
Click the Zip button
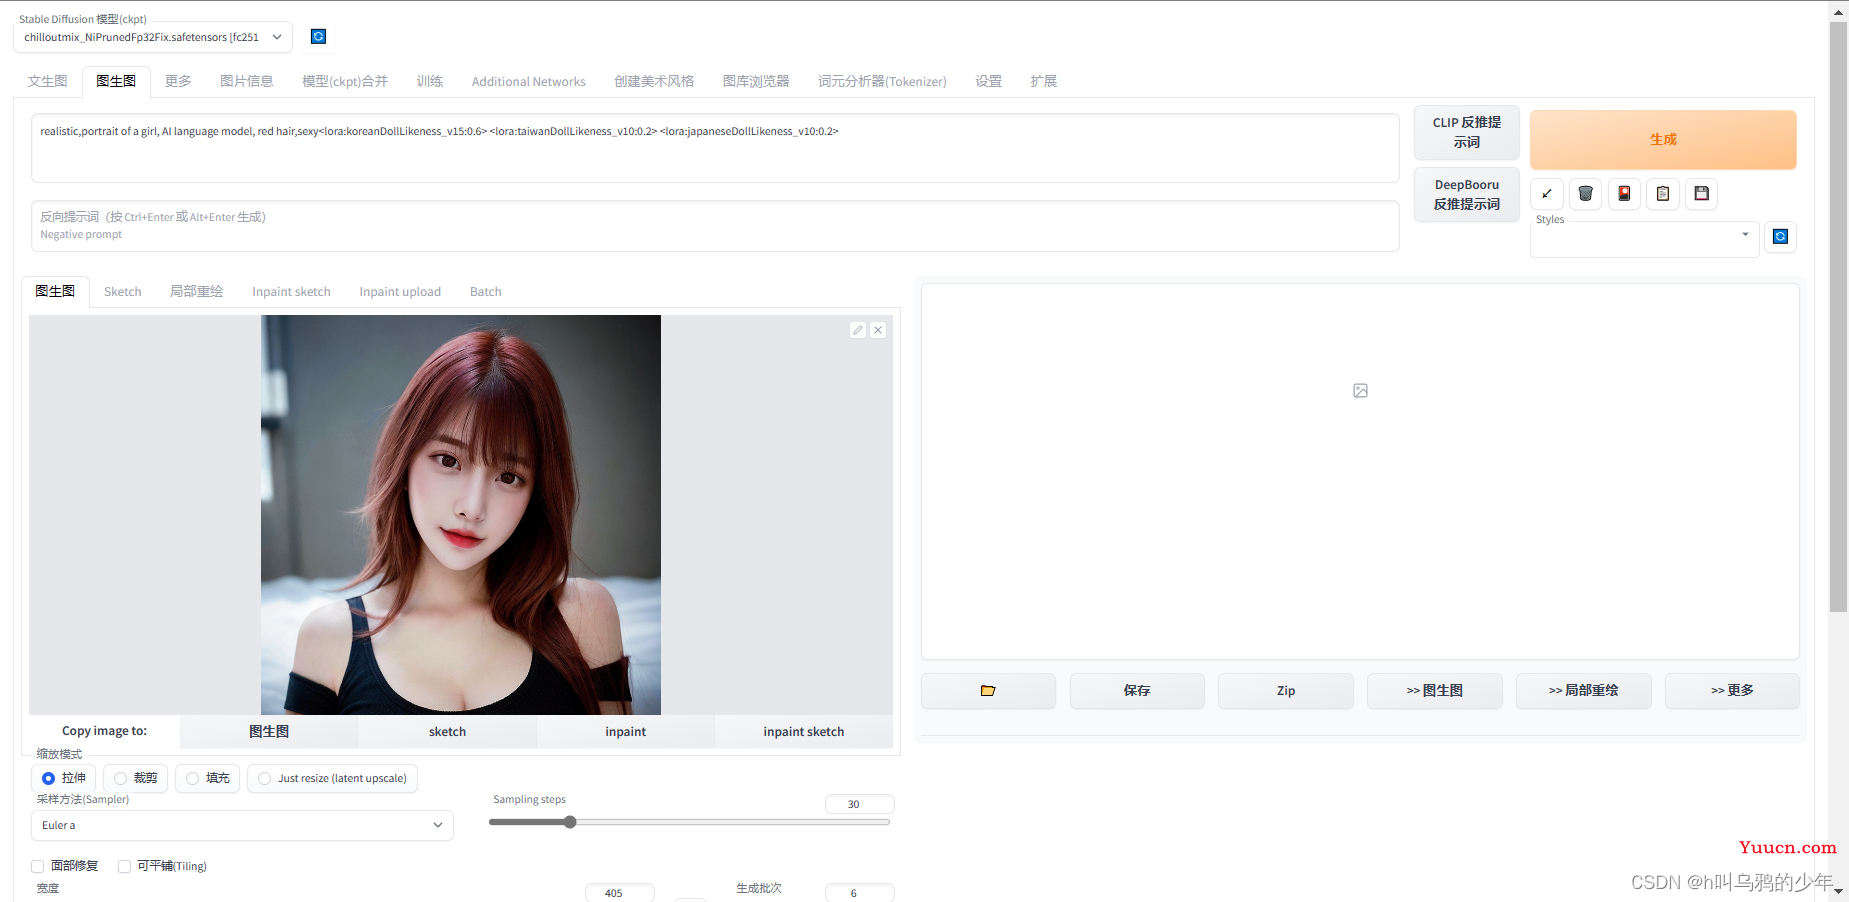click(x=1286, y=691)
